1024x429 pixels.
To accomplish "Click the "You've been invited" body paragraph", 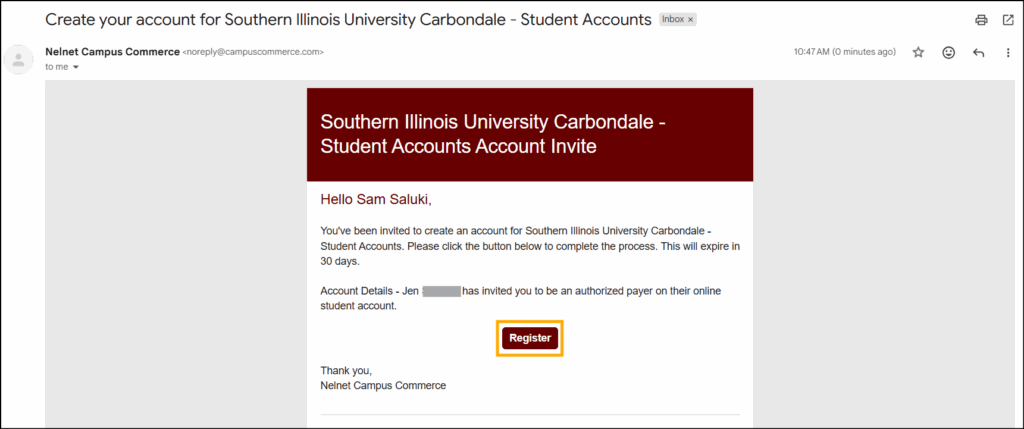I will (x=530, y=244).
